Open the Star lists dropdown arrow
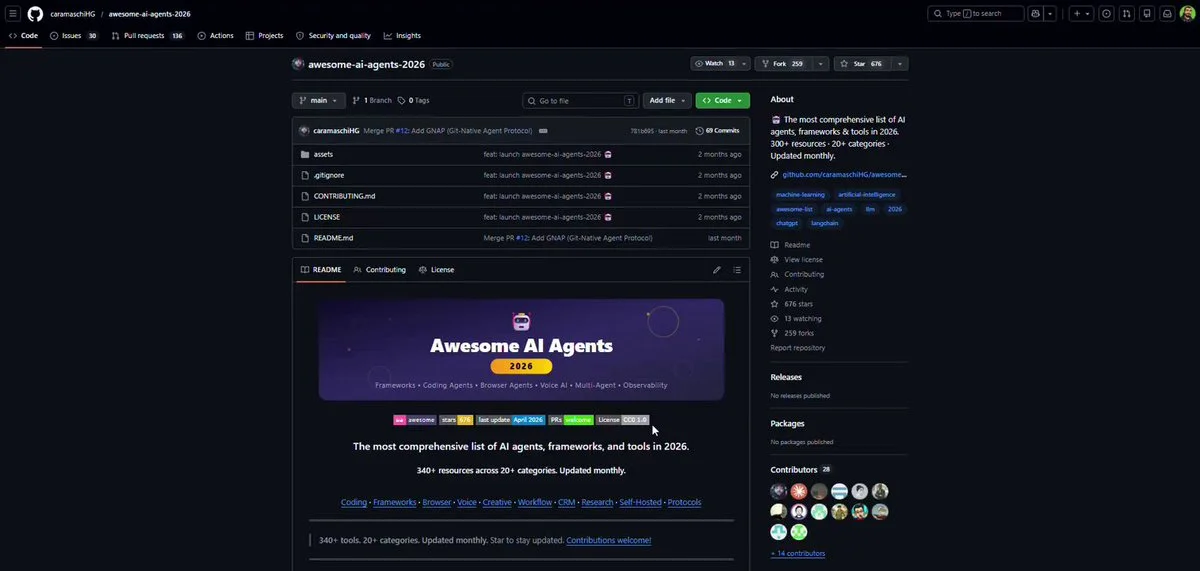Screen dimensions: 1200x571 click(900, 64)
